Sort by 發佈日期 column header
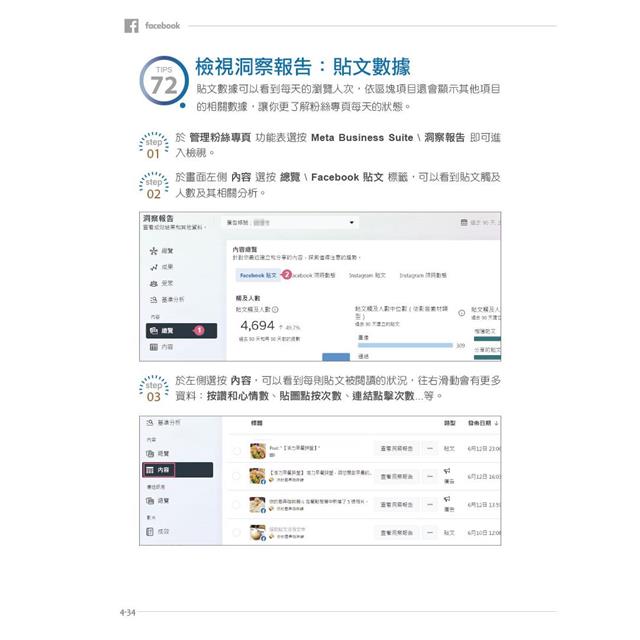Viewport: 640px width, 640px height. point(479,423)
